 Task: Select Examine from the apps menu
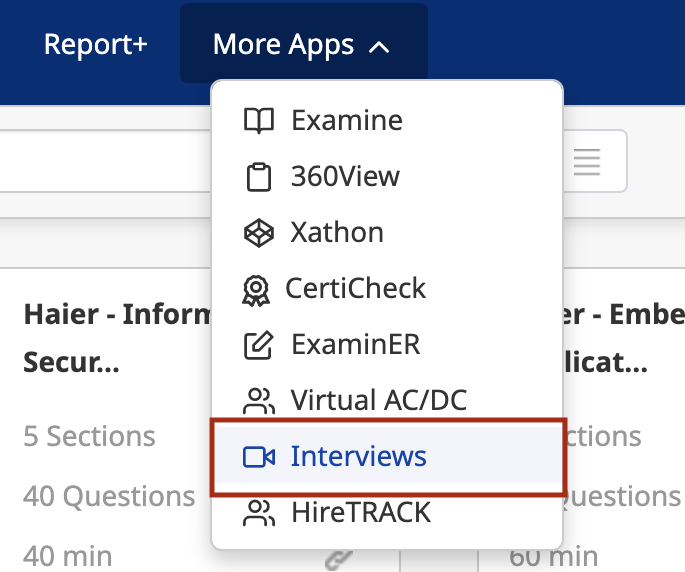(x=387, y=120)
